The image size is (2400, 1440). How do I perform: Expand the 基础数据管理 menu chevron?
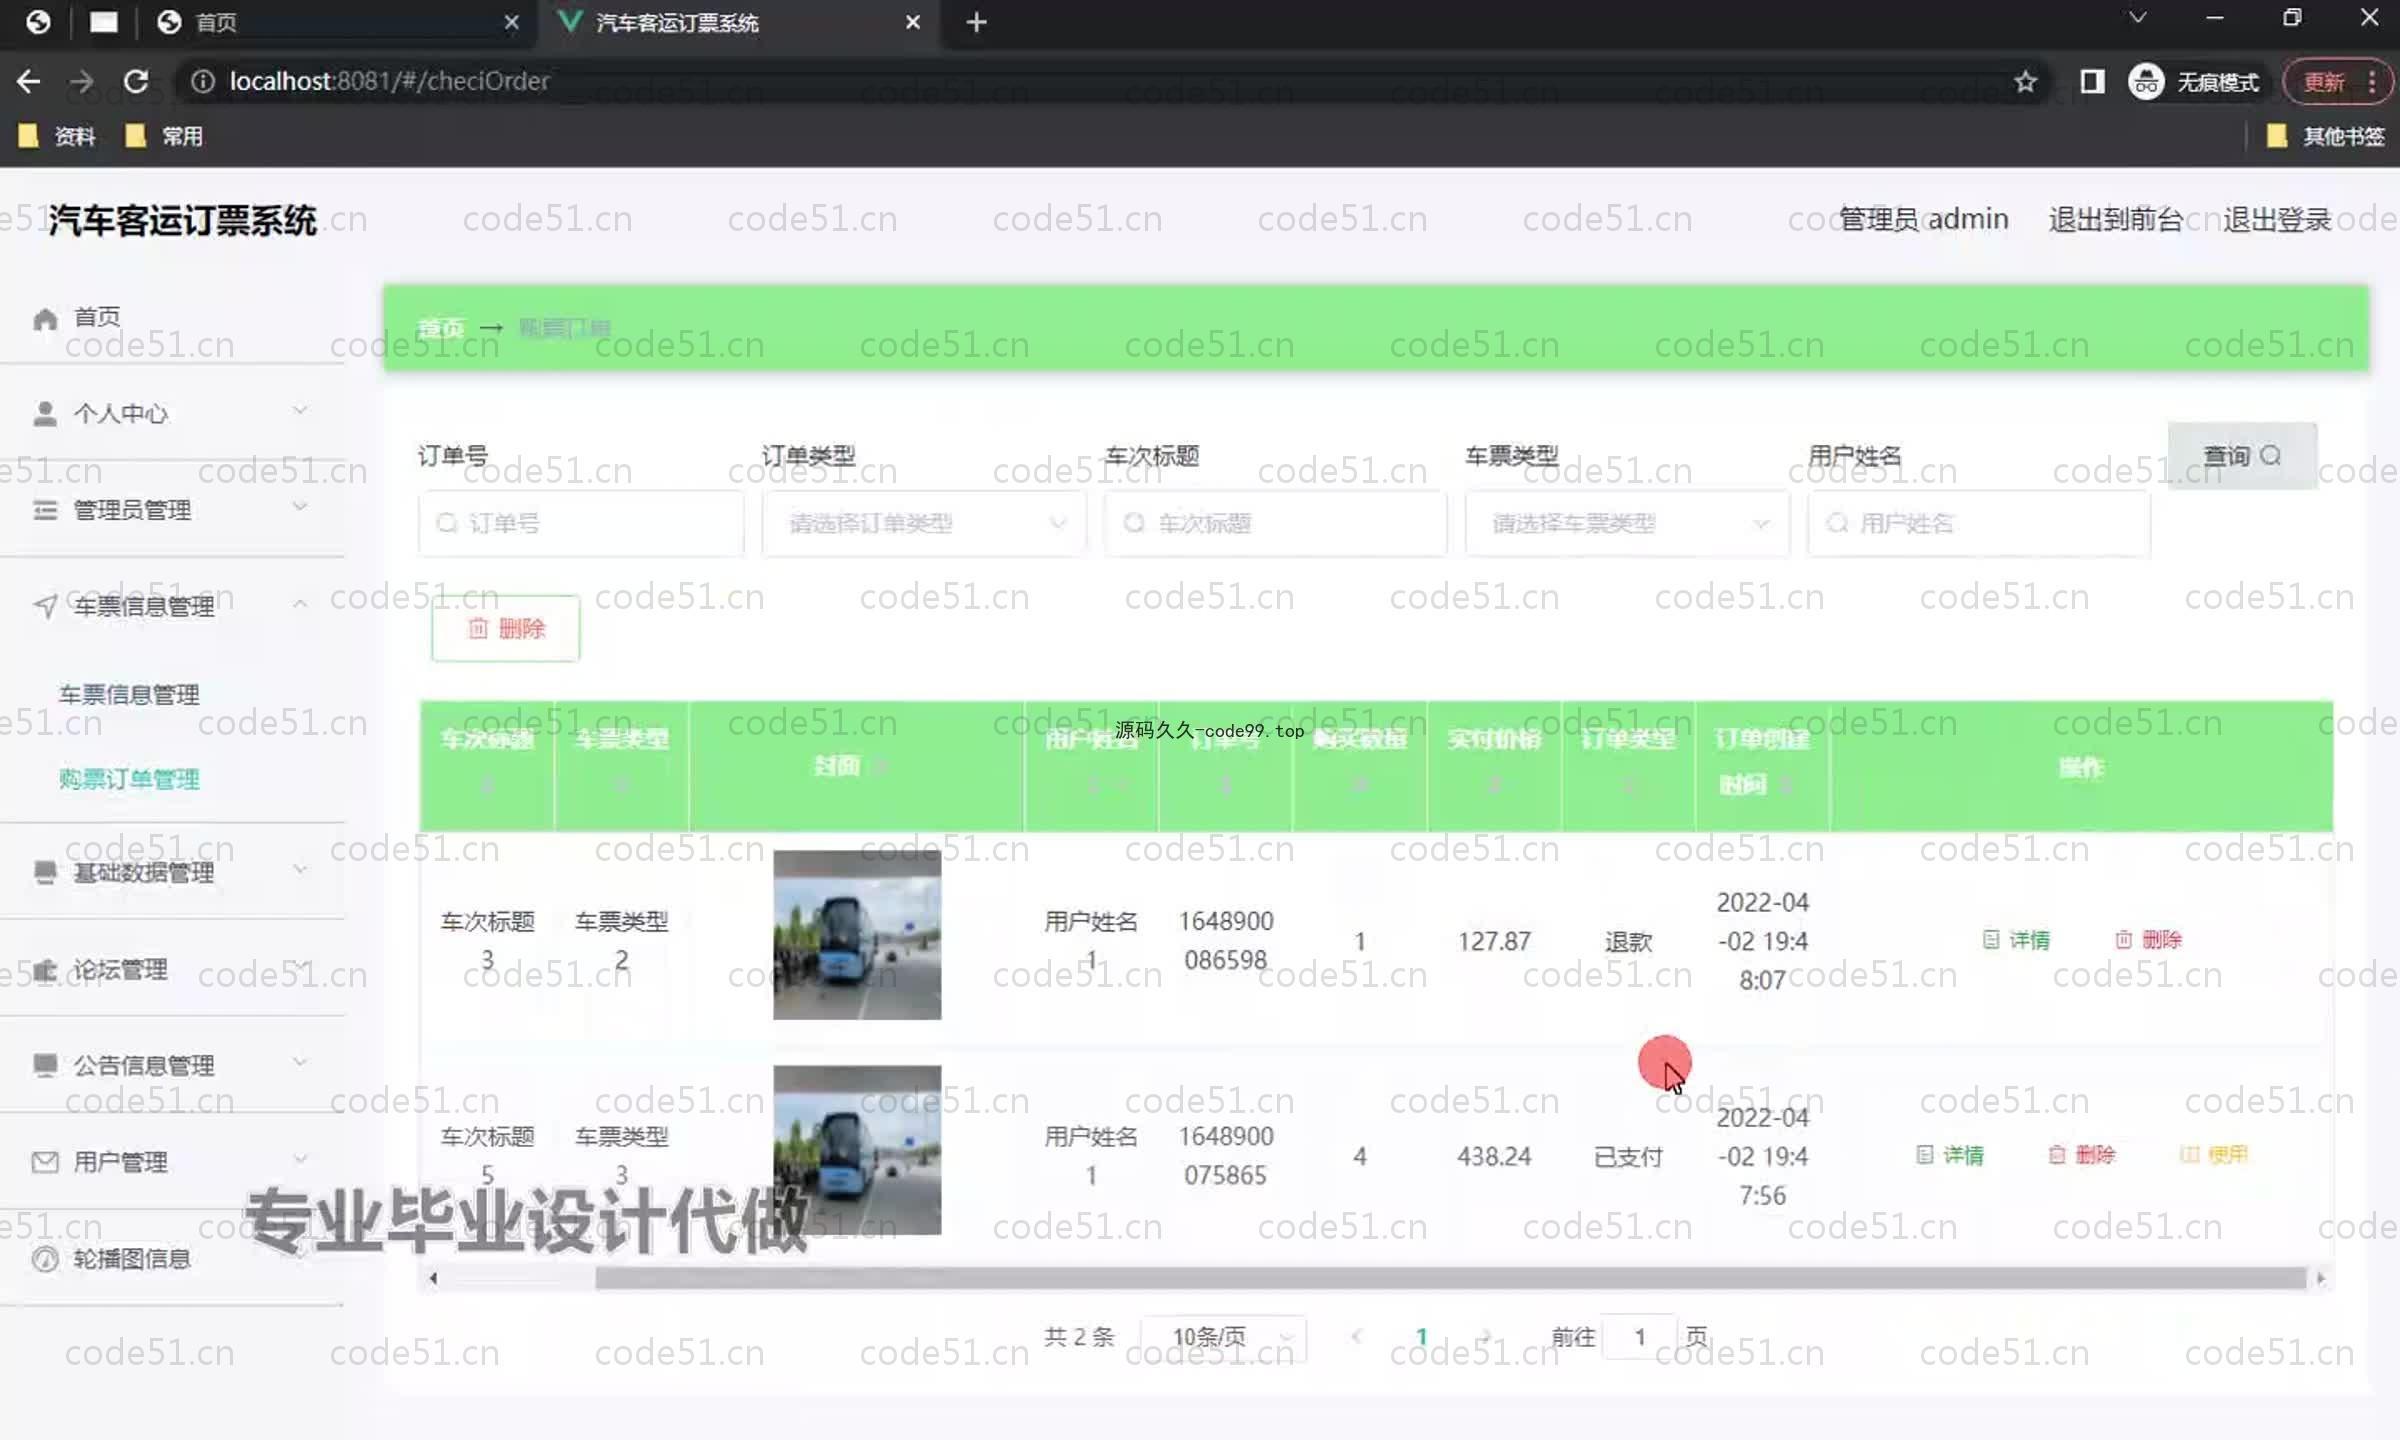click(x=300, y=870)
